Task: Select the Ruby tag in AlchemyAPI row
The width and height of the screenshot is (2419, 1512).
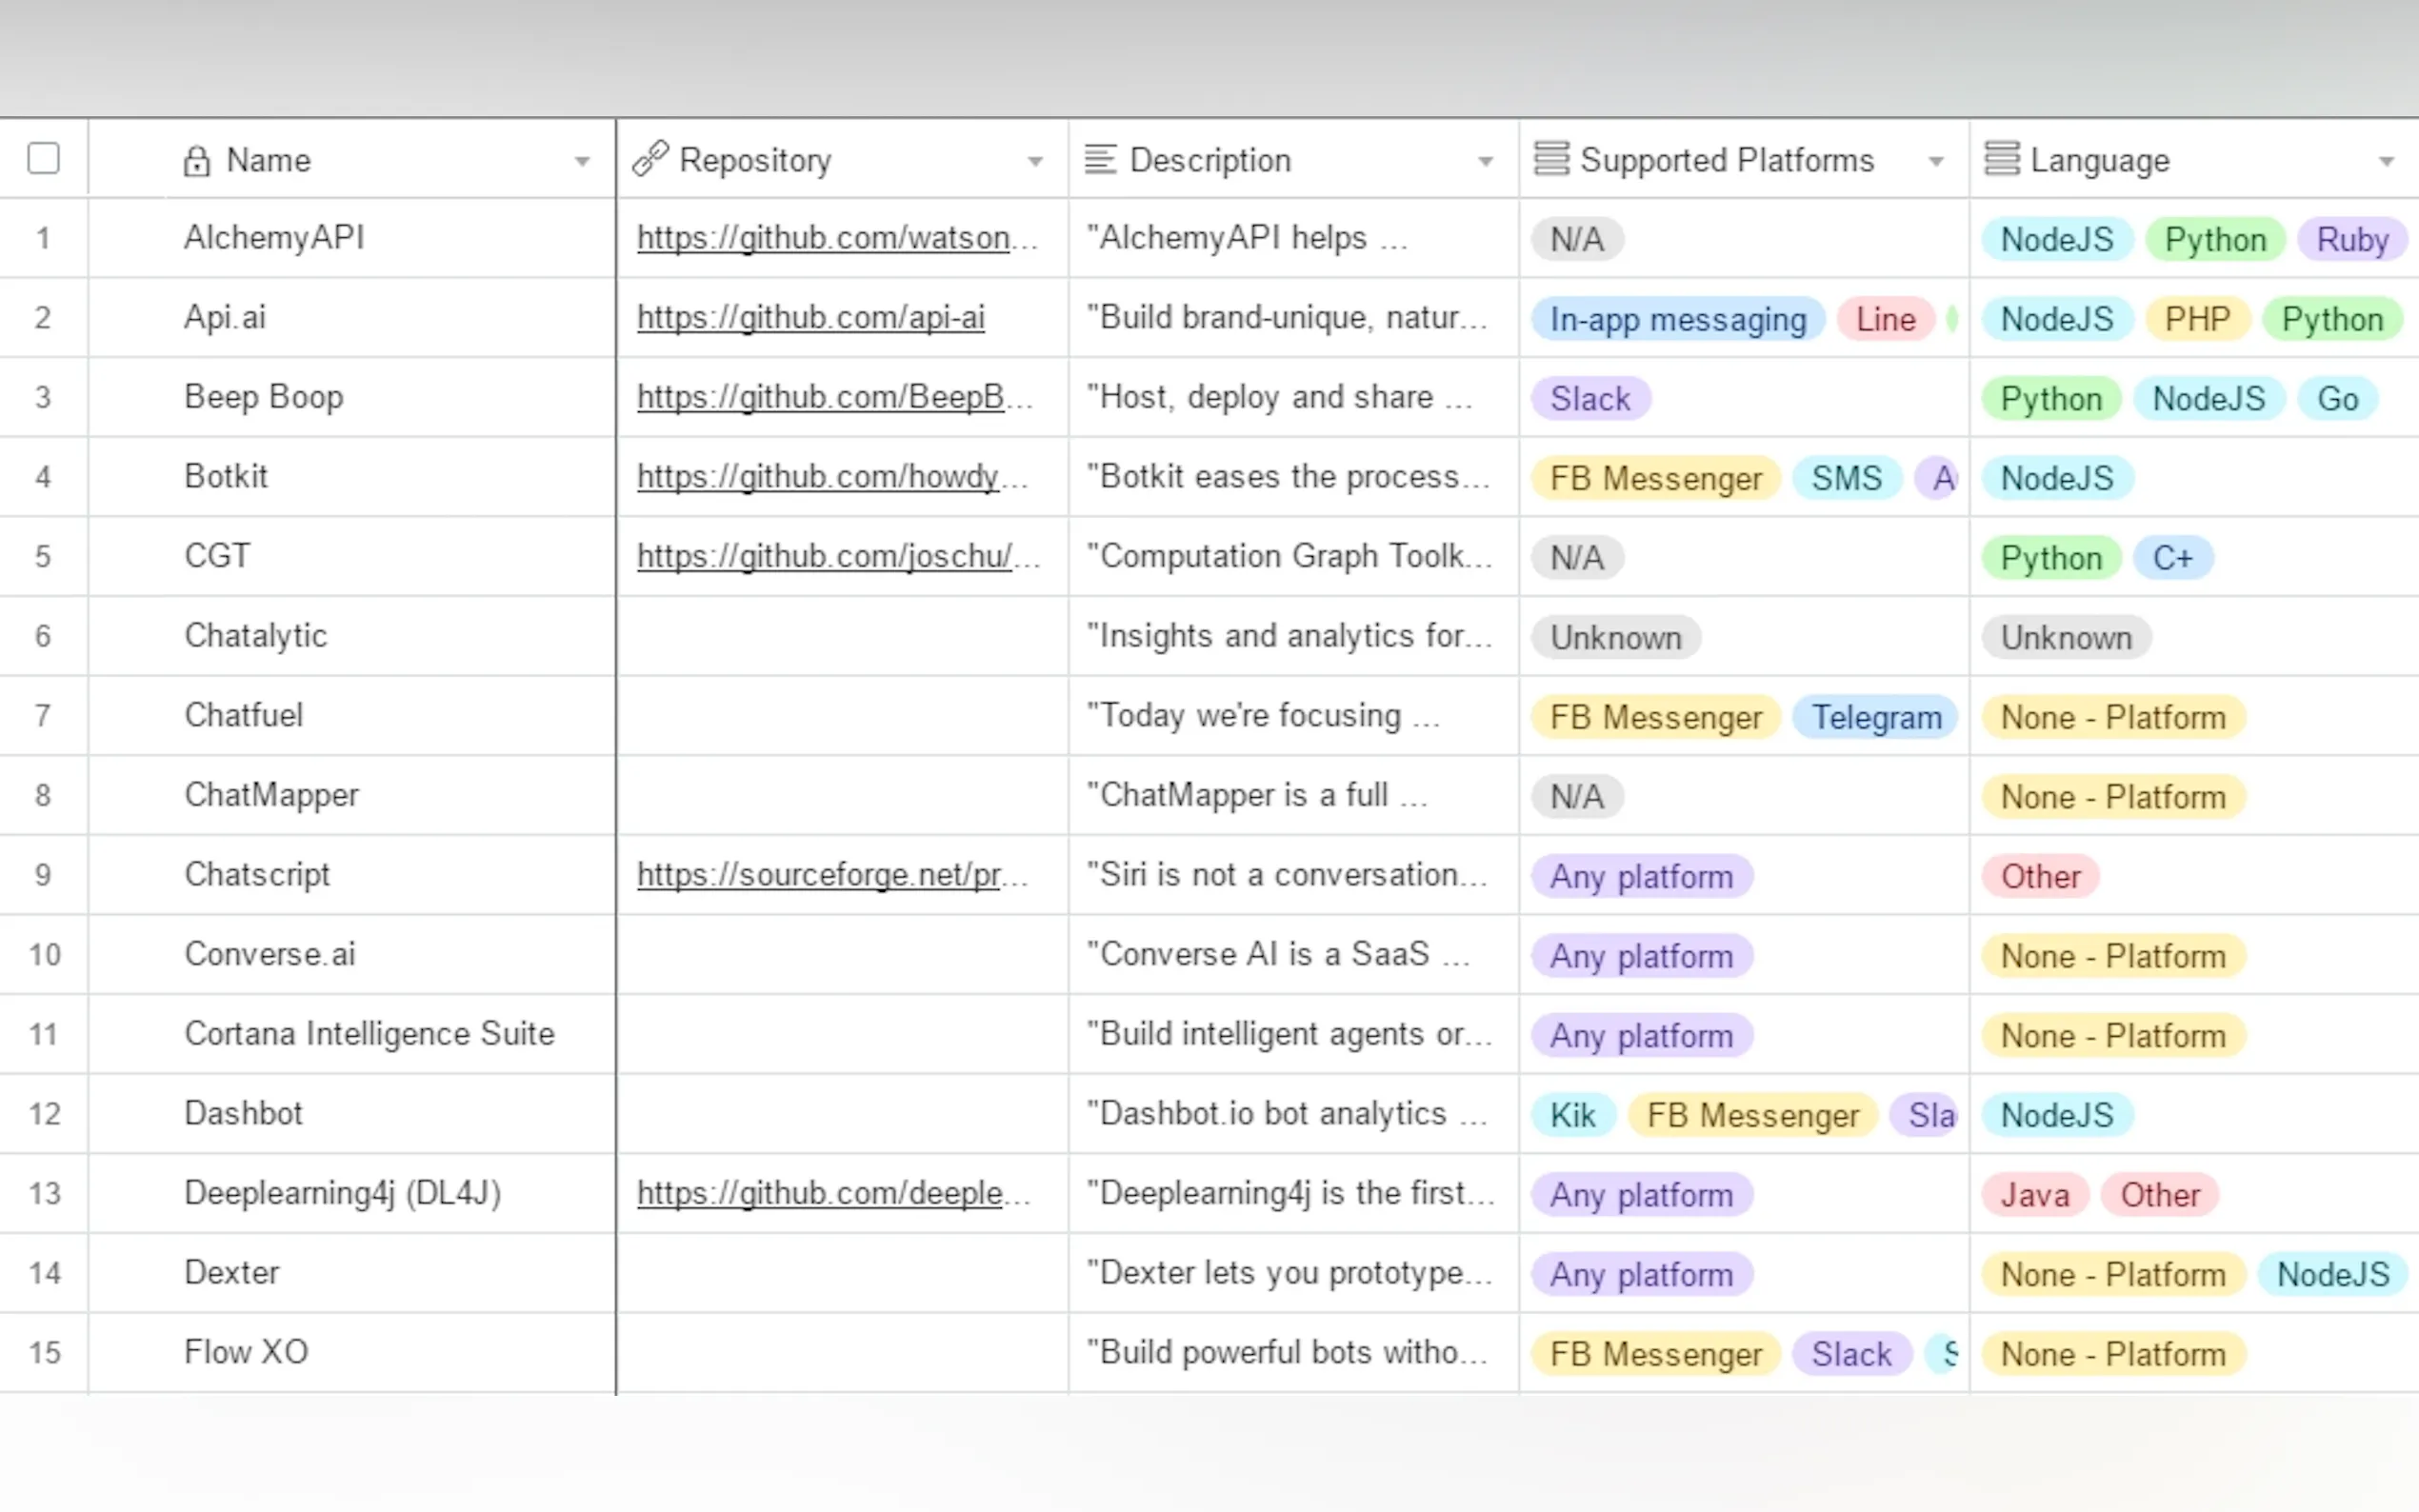Action: 2351,240
